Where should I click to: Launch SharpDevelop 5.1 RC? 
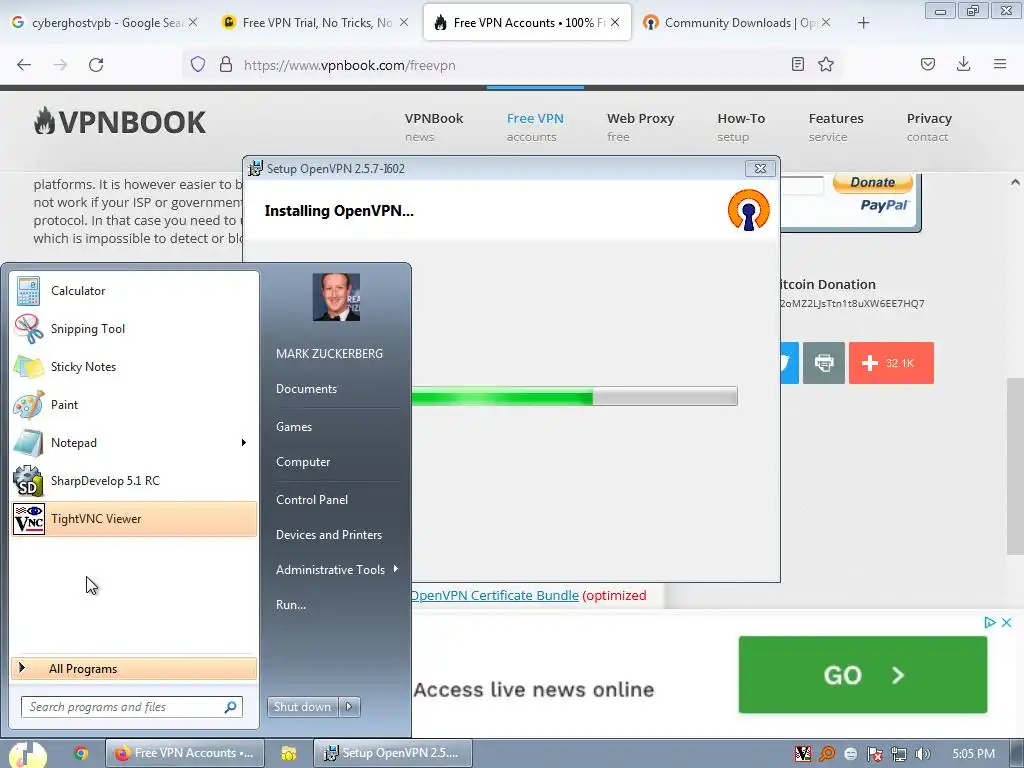click(134, 481)
